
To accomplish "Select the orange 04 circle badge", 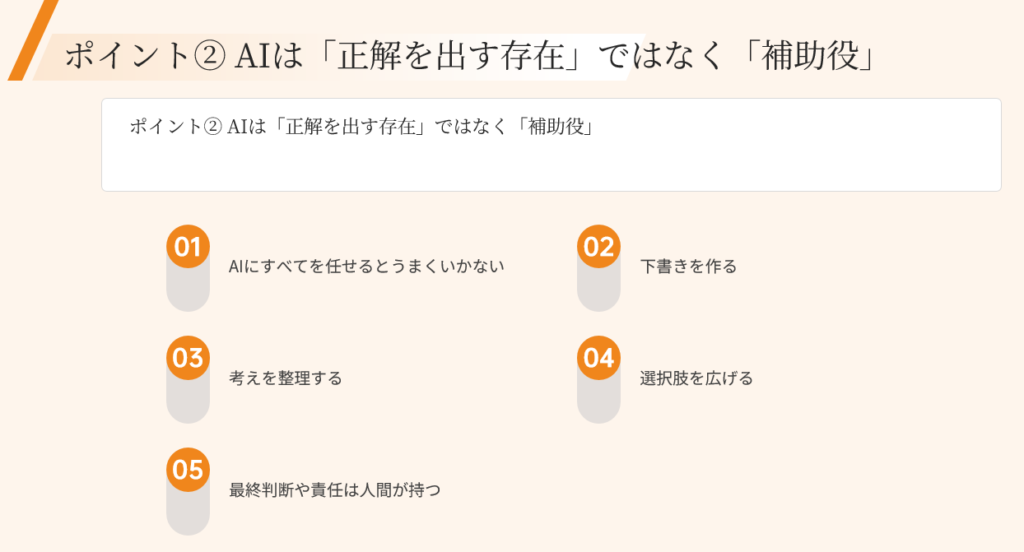I will pyautogui.click(x=598, y=358).
